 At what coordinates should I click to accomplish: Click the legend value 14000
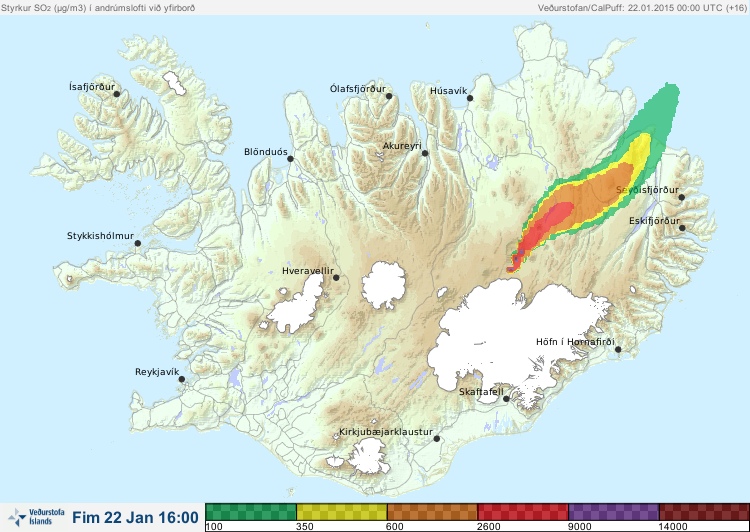[673, 527]
